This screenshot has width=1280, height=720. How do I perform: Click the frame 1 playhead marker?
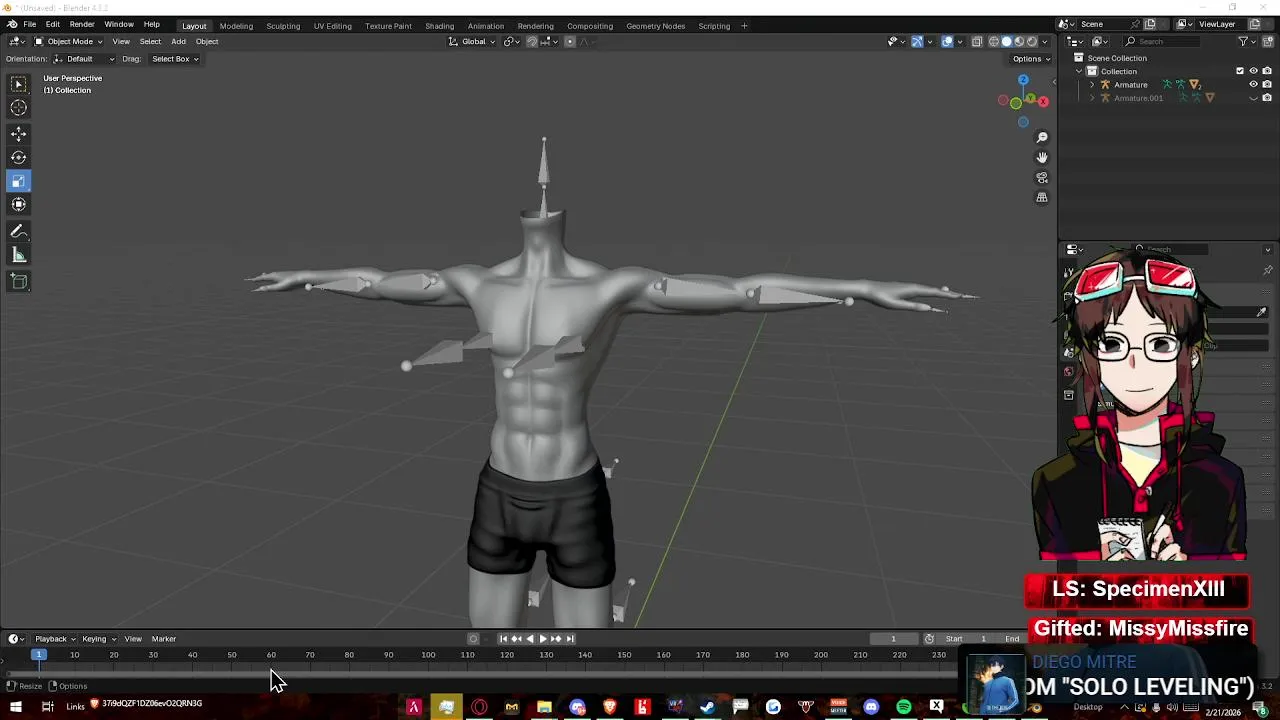click(39, 655)
